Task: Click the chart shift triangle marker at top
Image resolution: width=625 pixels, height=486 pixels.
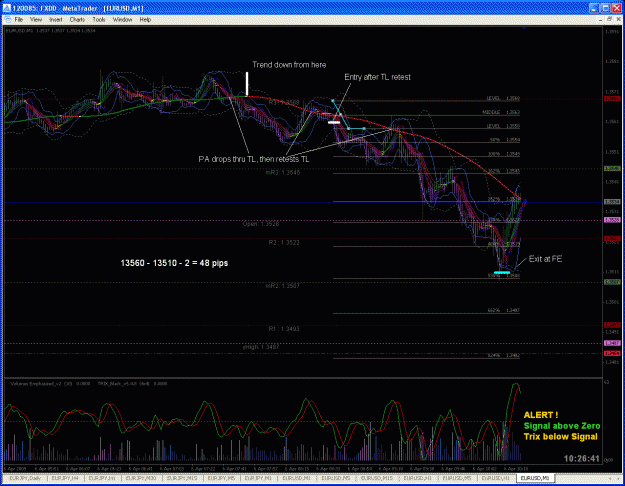Action: [524, 28]
